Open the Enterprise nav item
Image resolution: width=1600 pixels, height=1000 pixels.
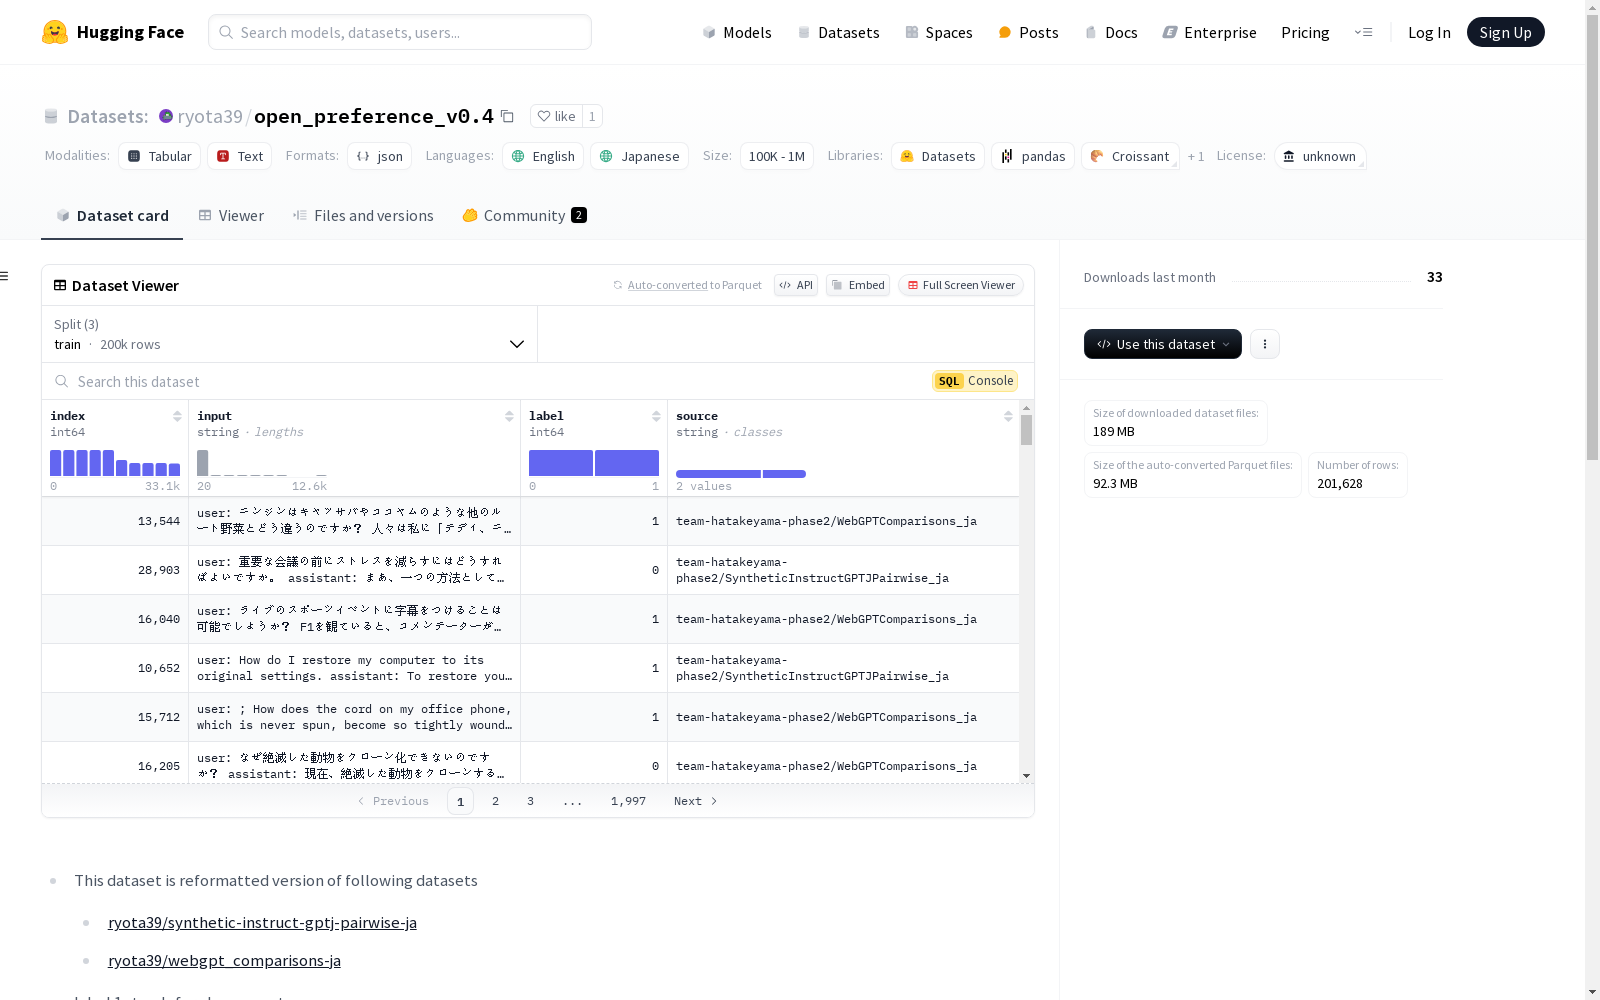coord(1209,32)
